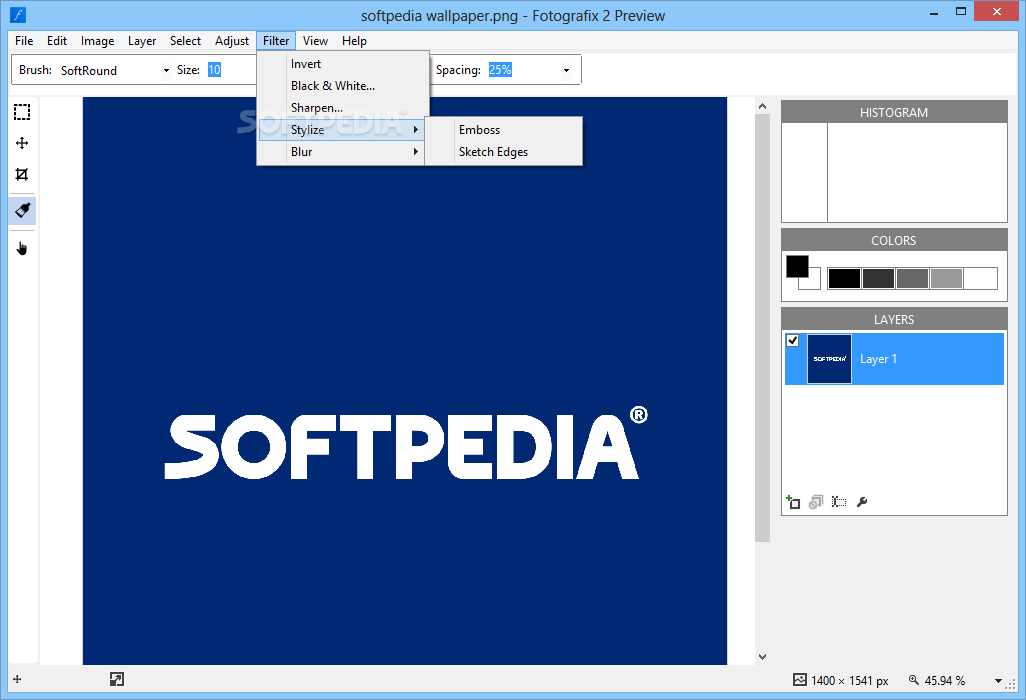Select the Brush tool
This screenshot has height=700, width=1026.
click(x=22, y=211)
